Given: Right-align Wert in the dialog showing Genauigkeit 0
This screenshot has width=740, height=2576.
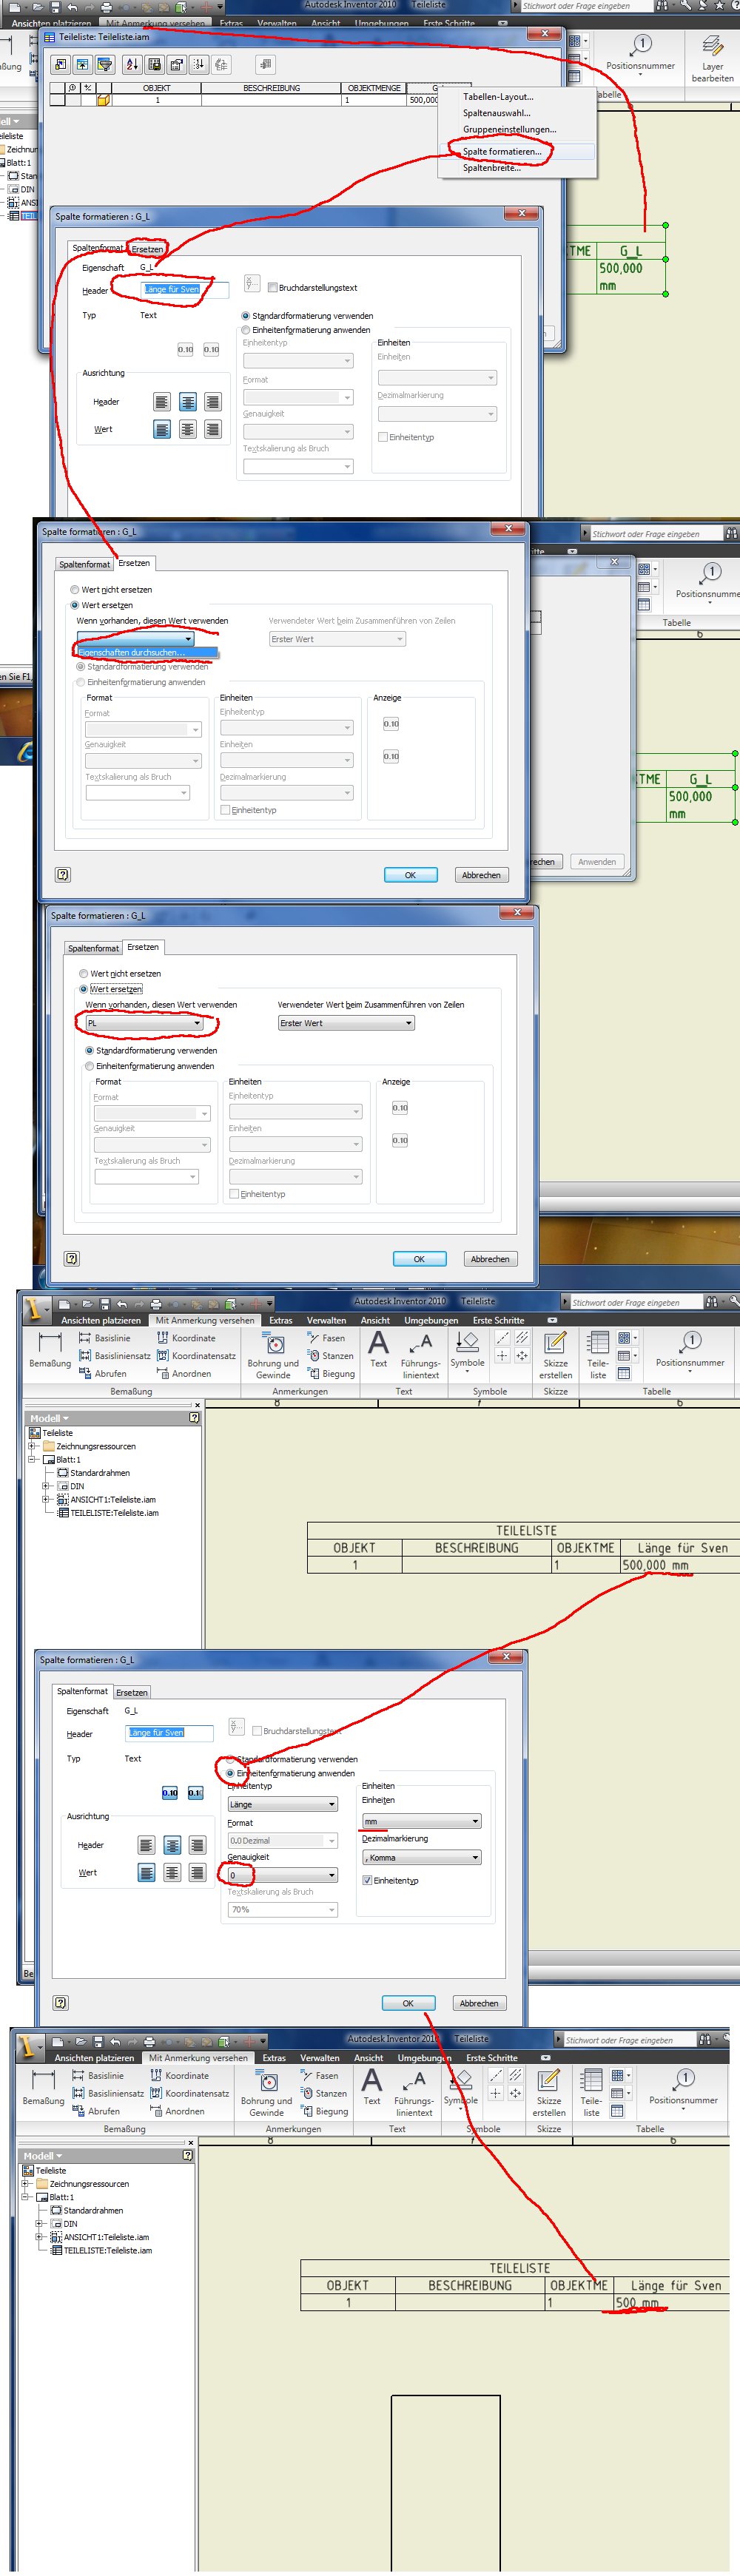Looking at the screenshot, I should point(197,1873).
